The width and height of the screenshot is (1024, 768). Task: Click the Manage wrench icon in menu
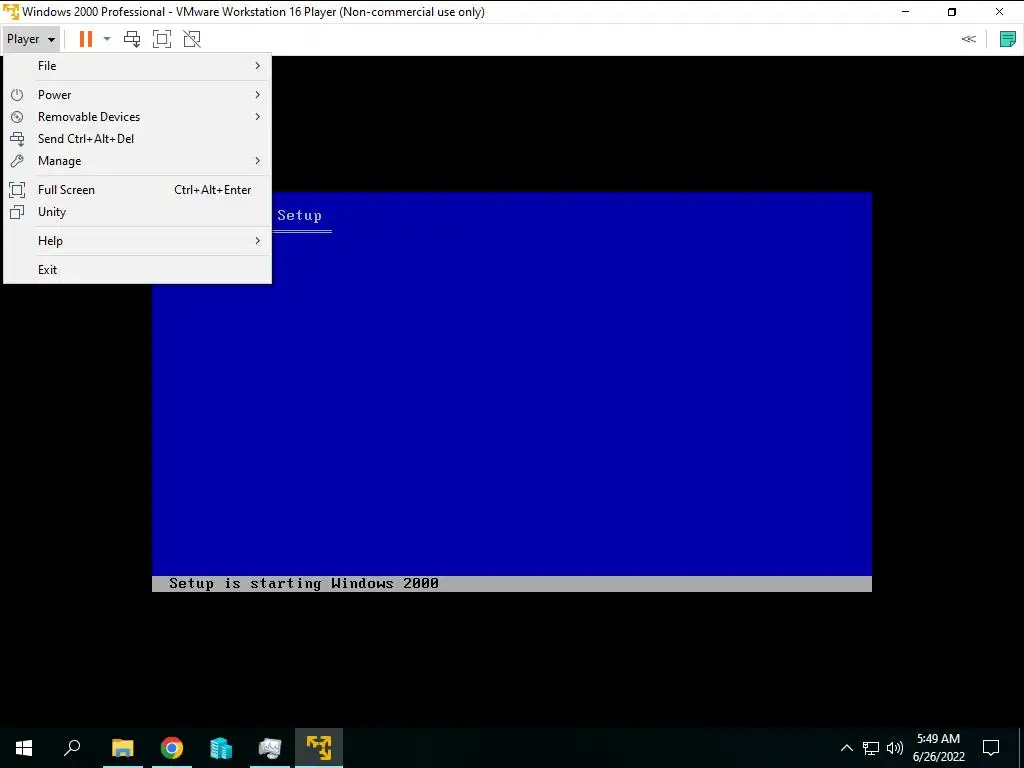(x=17, y=161)
